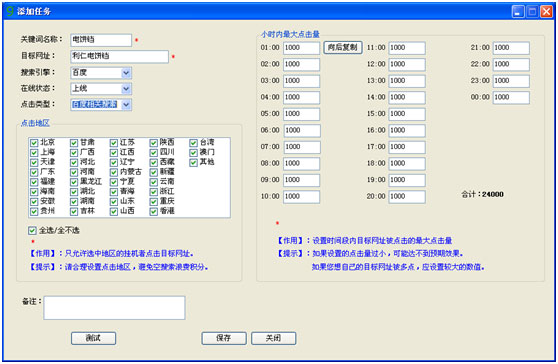Toggle the 全选/全不选 checkbox

point(32,231)
